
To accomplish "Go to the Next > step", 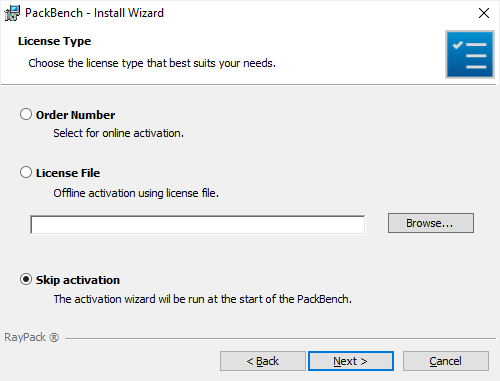I will click(351, 361).
